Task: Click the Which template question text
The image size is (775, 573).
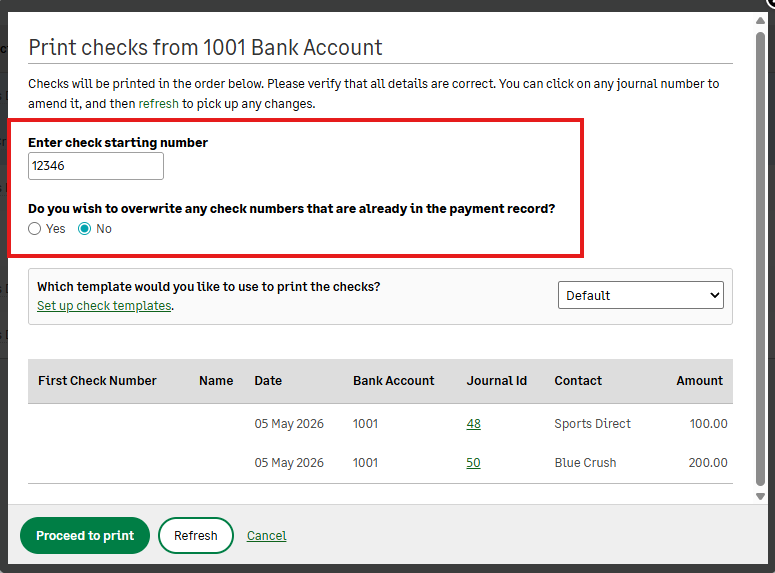Action: tap(209, 287)
